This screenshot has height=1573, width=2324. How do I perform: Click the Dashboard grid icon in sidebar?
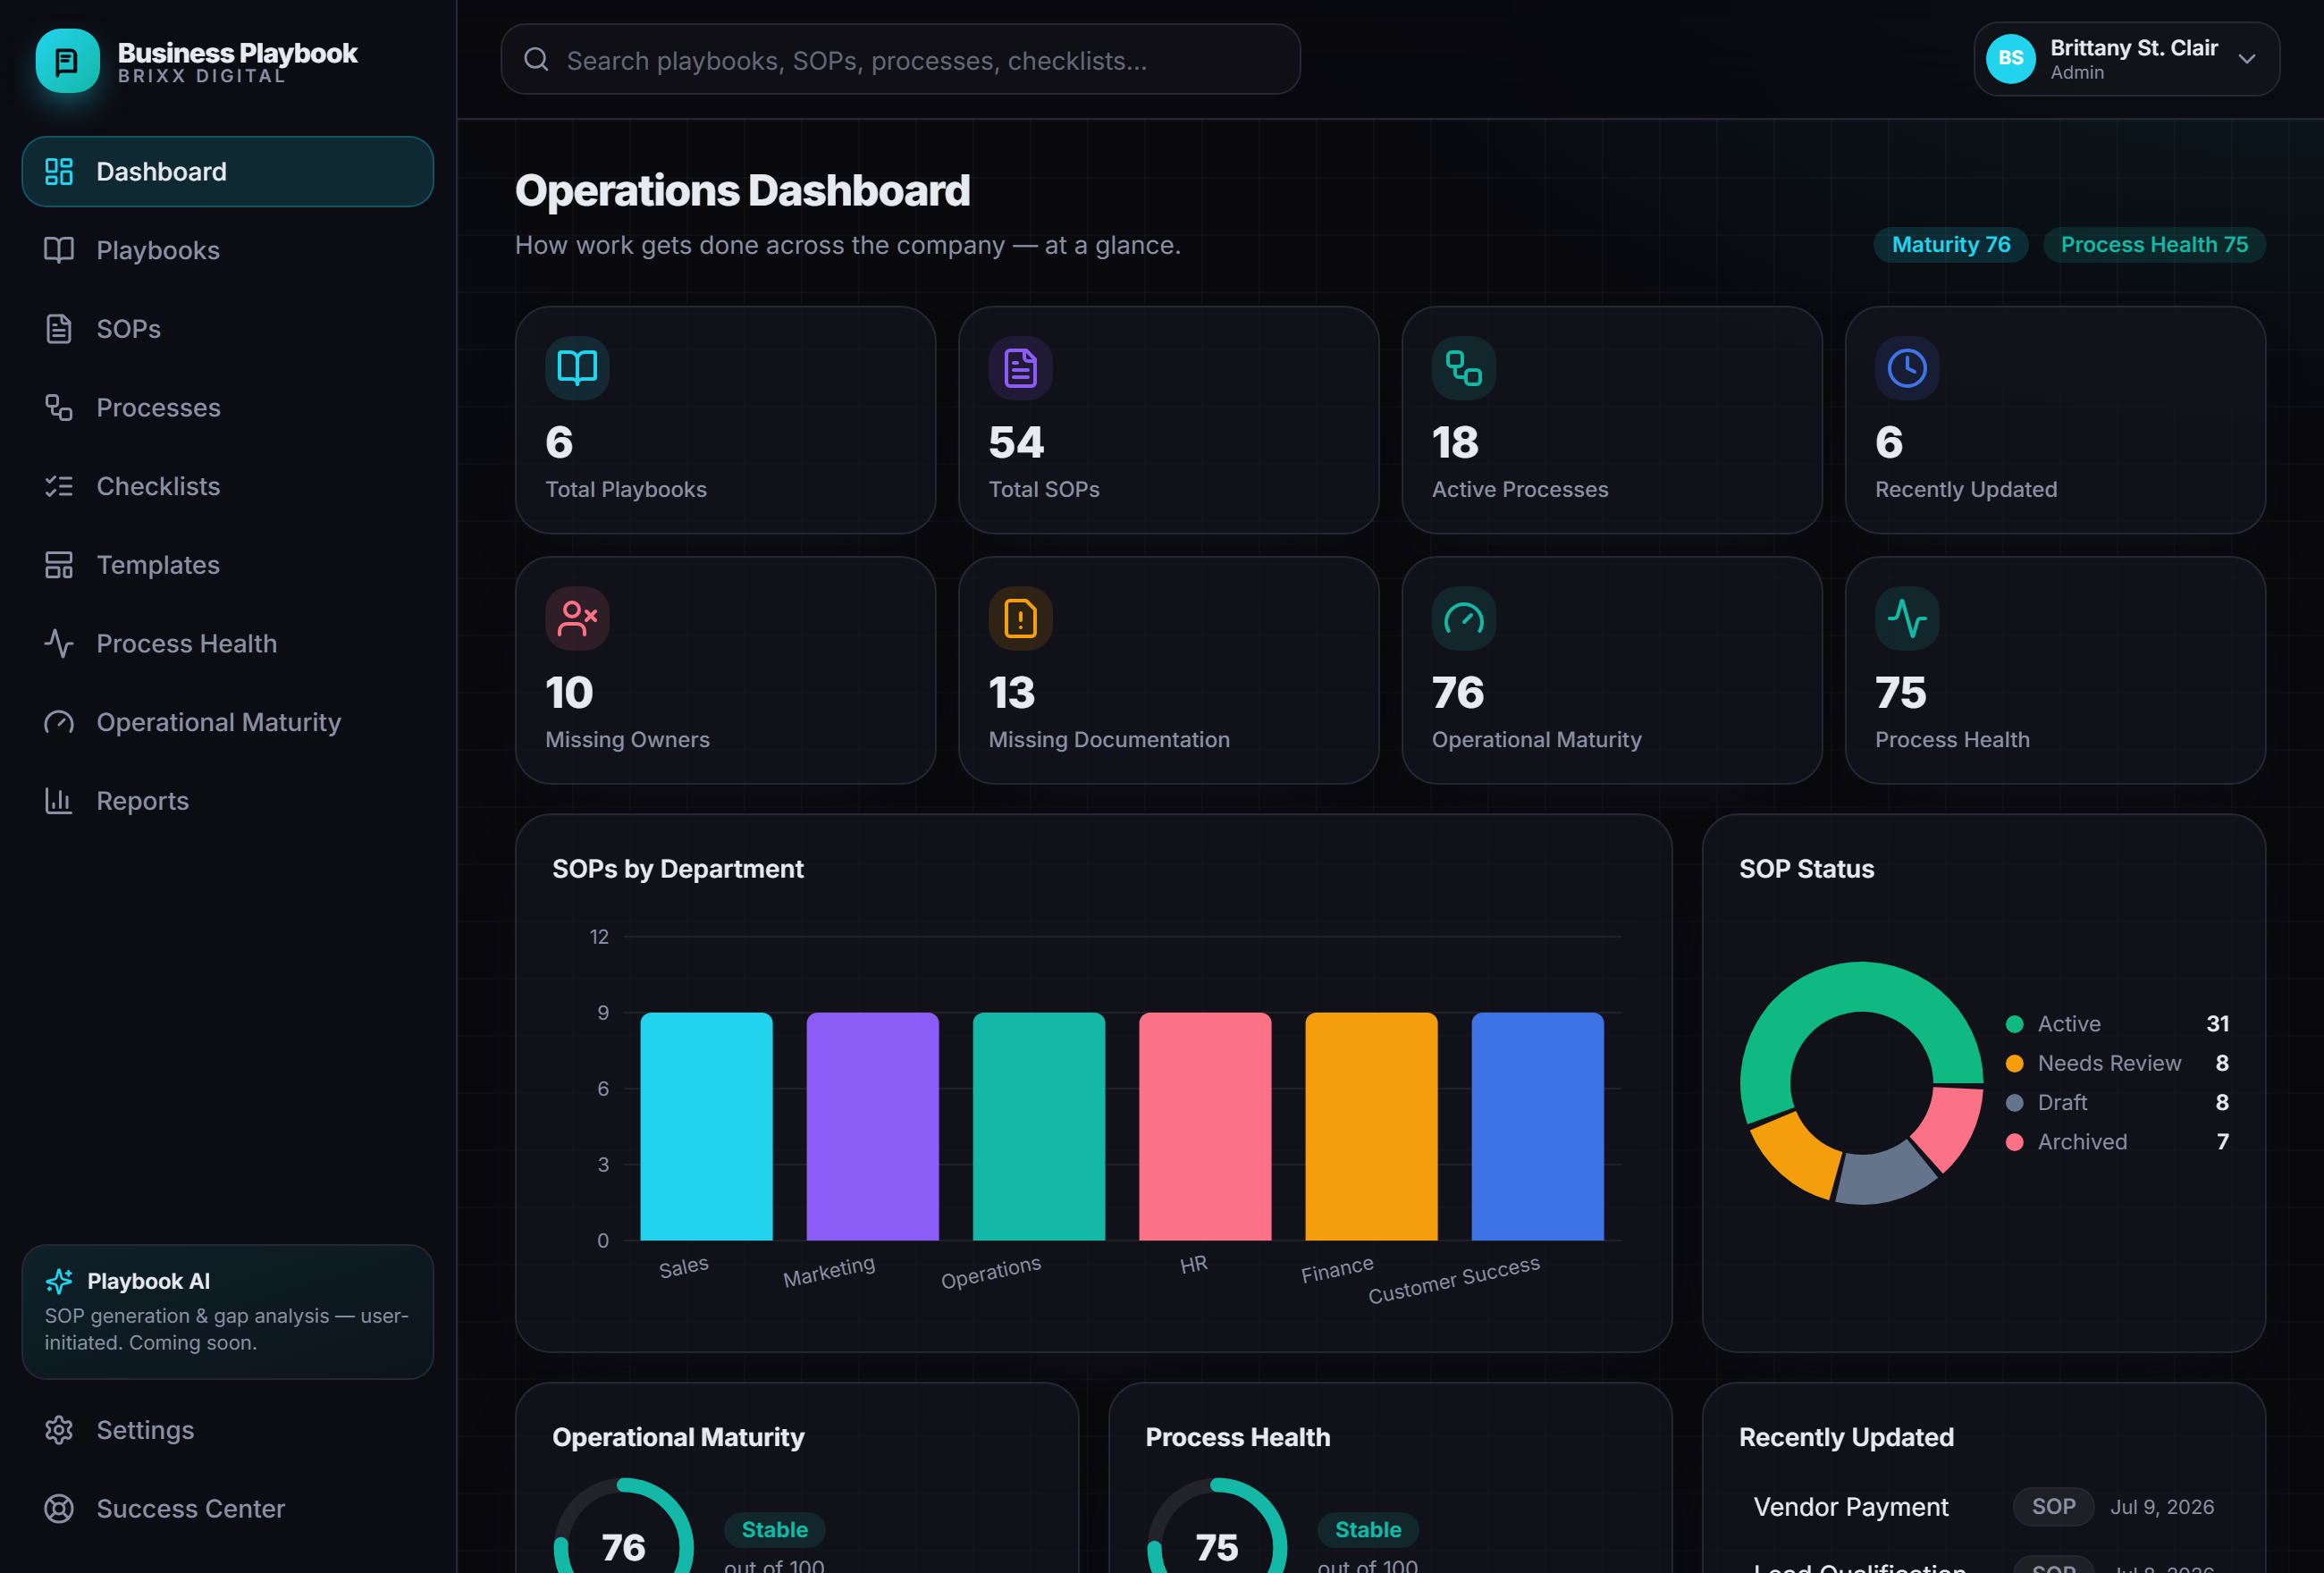[x=59, y=171]
